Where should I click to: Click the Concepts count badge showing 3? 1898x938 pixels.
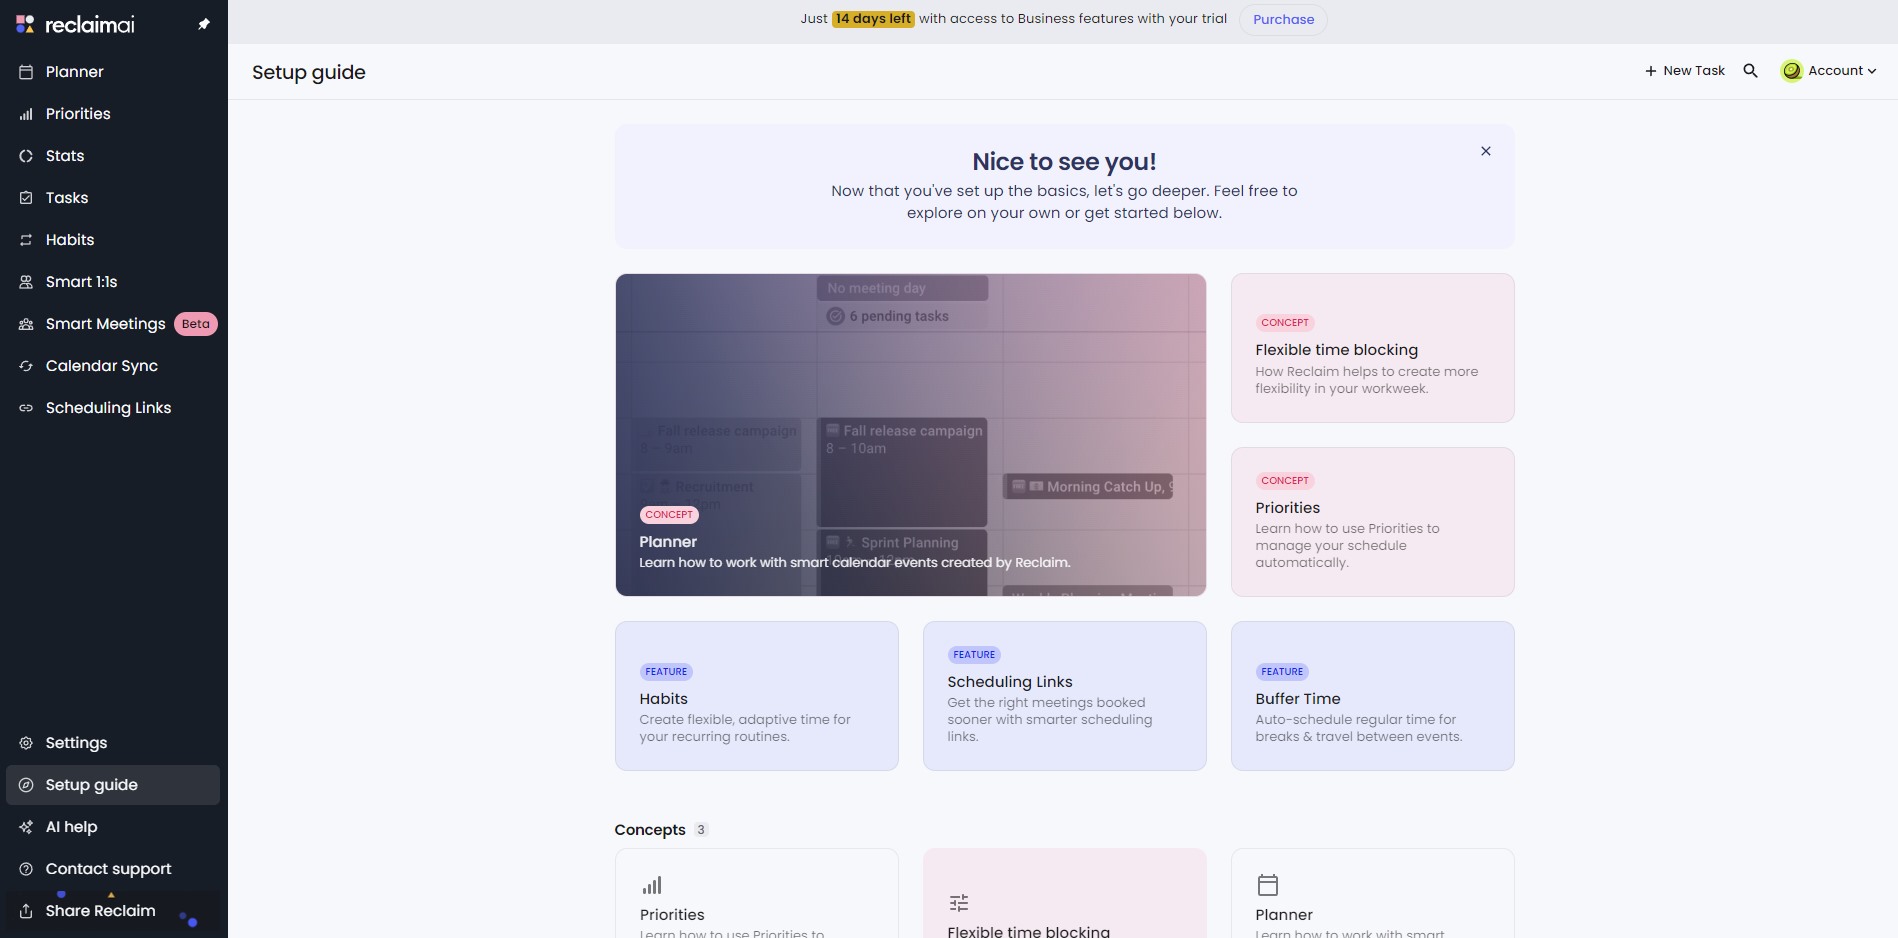tap(701, 830)
